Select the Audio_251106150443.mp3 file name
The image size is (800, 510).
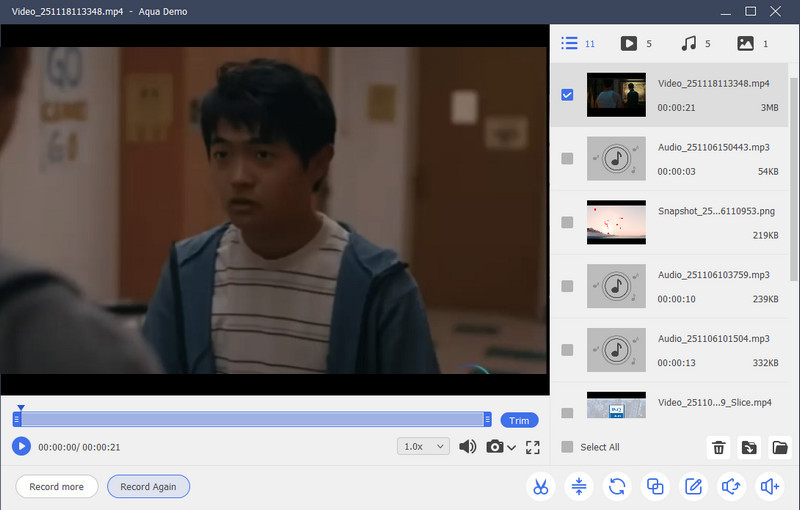[713, 147]
